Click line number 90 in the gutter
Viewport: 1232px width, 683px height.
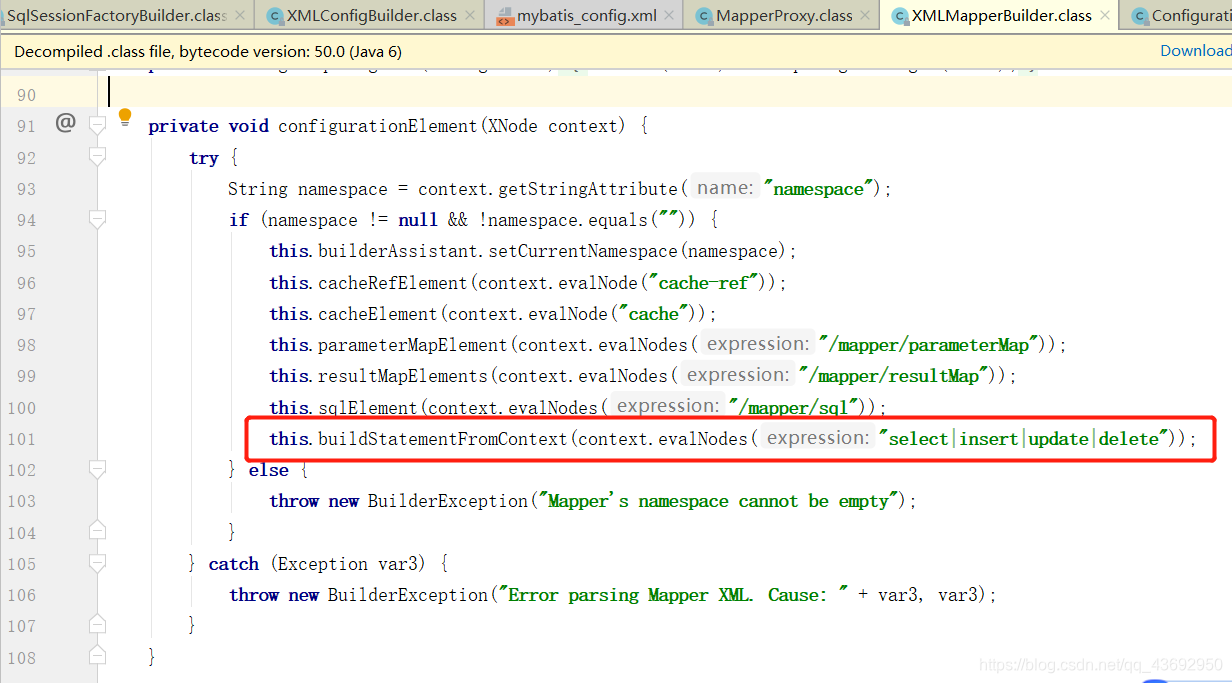pyautogui.click(x=26, y=95)
